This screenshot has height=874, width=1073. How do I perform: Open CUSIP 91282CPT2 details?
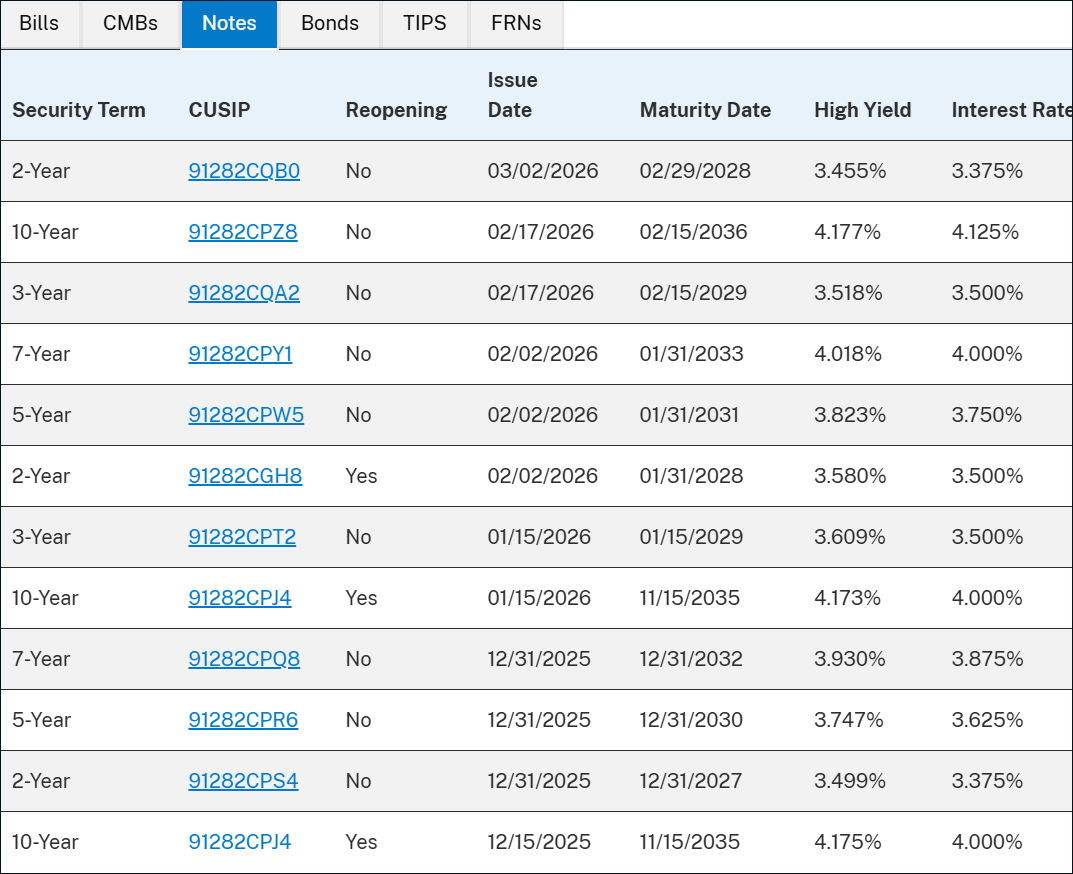[242, 537]
